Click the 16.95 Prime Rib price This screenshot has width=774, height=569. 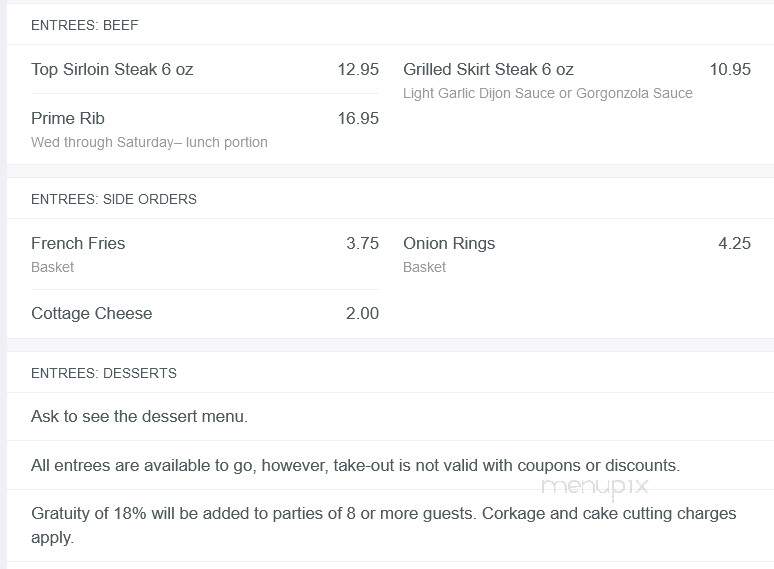click(358, 118)
